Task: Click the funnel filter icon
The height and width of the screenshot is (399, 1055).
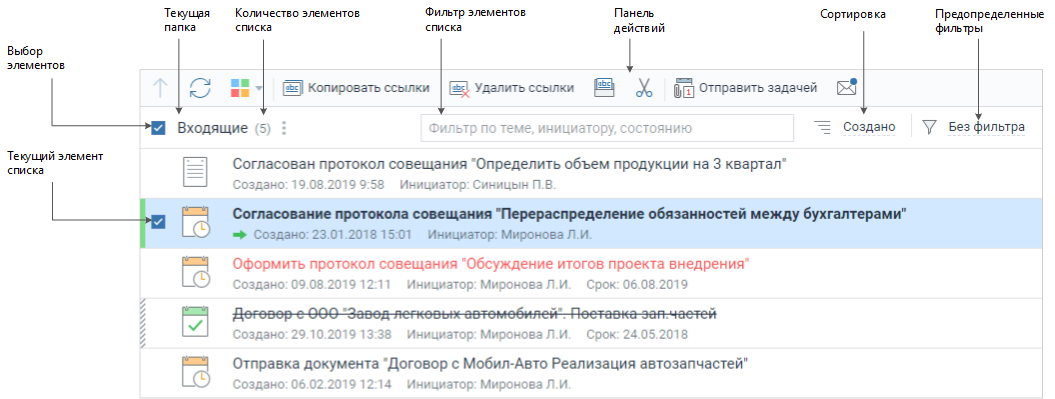Action: pos(929,127)
